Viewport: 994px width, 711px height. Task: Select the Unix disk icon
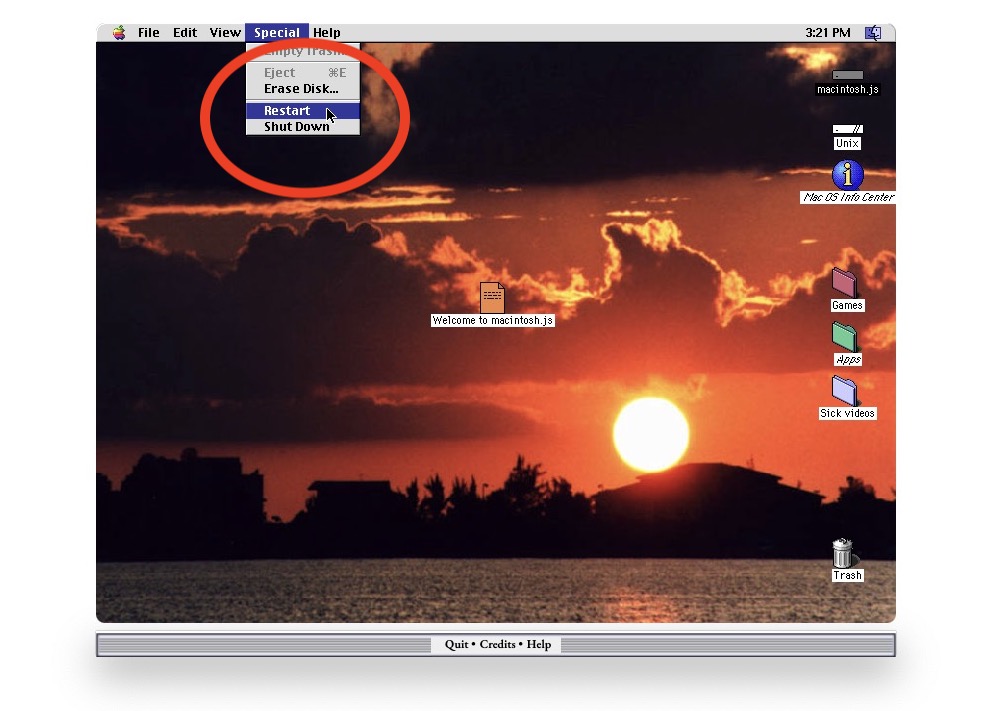coord(847,130)
